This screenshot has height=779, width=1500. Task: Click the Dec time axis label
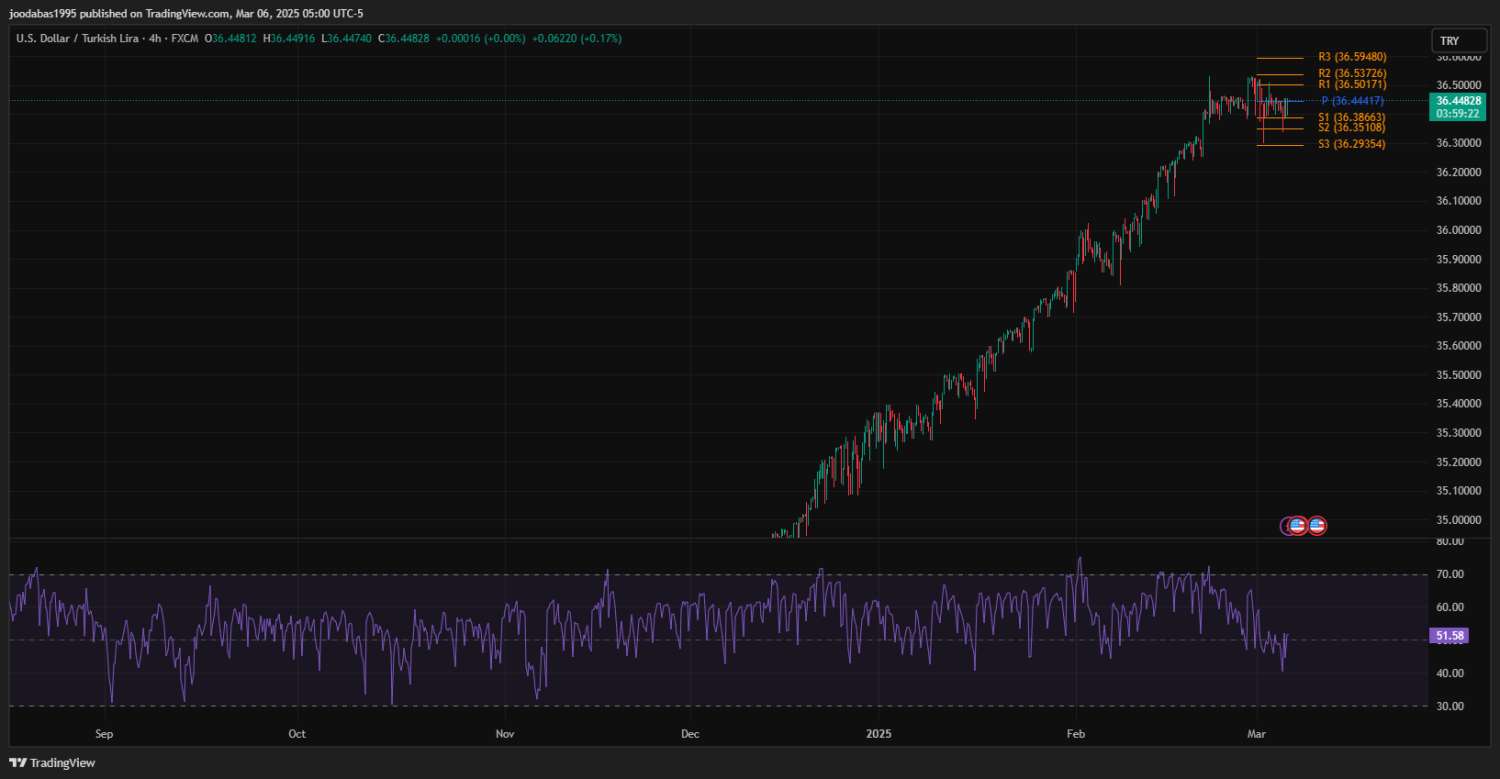tap(690, 734)
